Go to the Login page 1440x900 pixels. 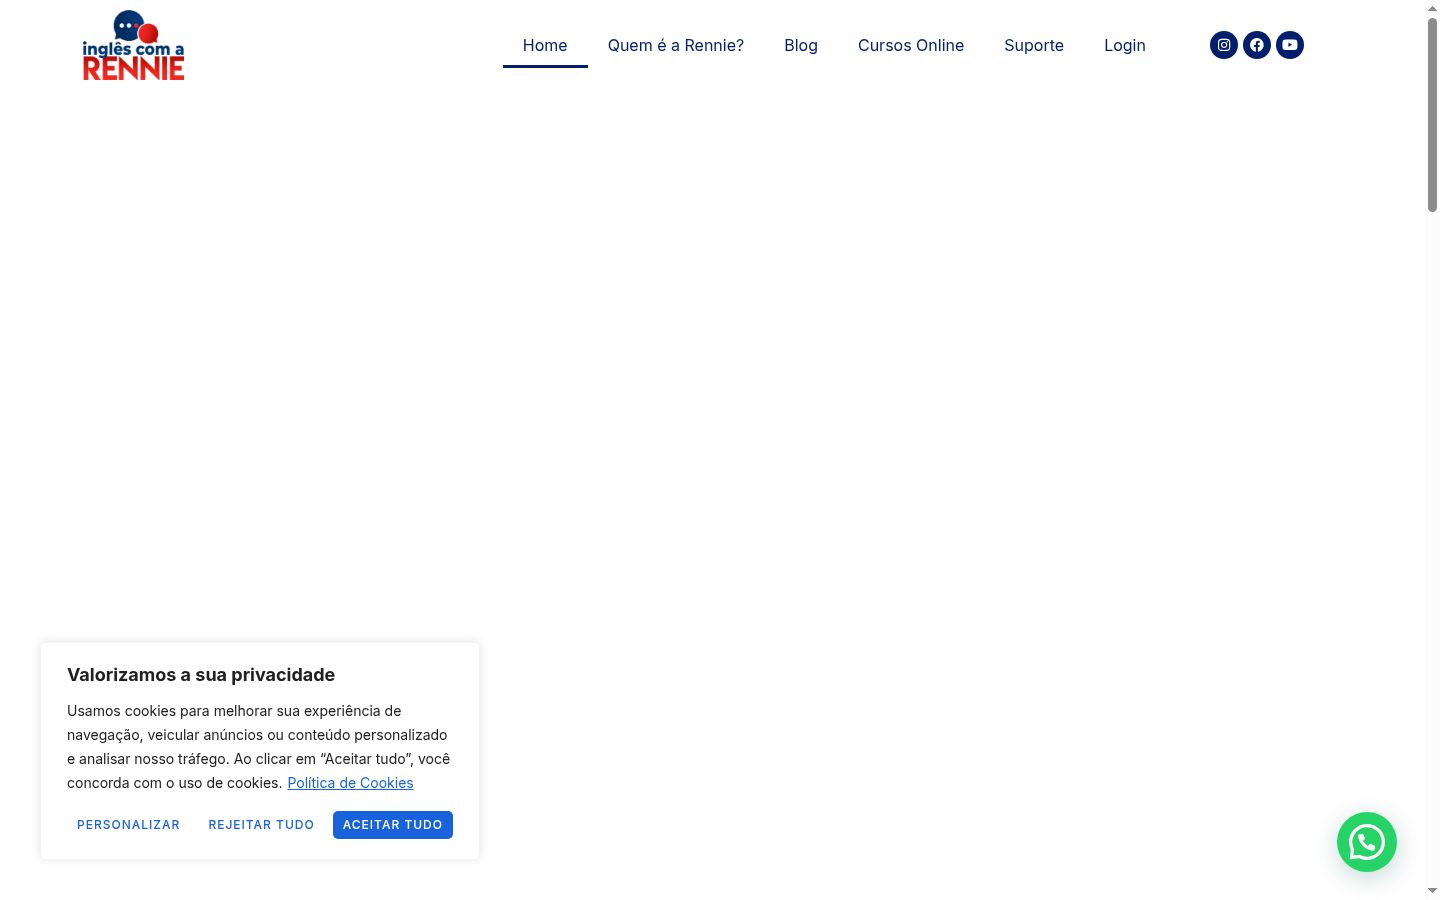point(1125,45)
